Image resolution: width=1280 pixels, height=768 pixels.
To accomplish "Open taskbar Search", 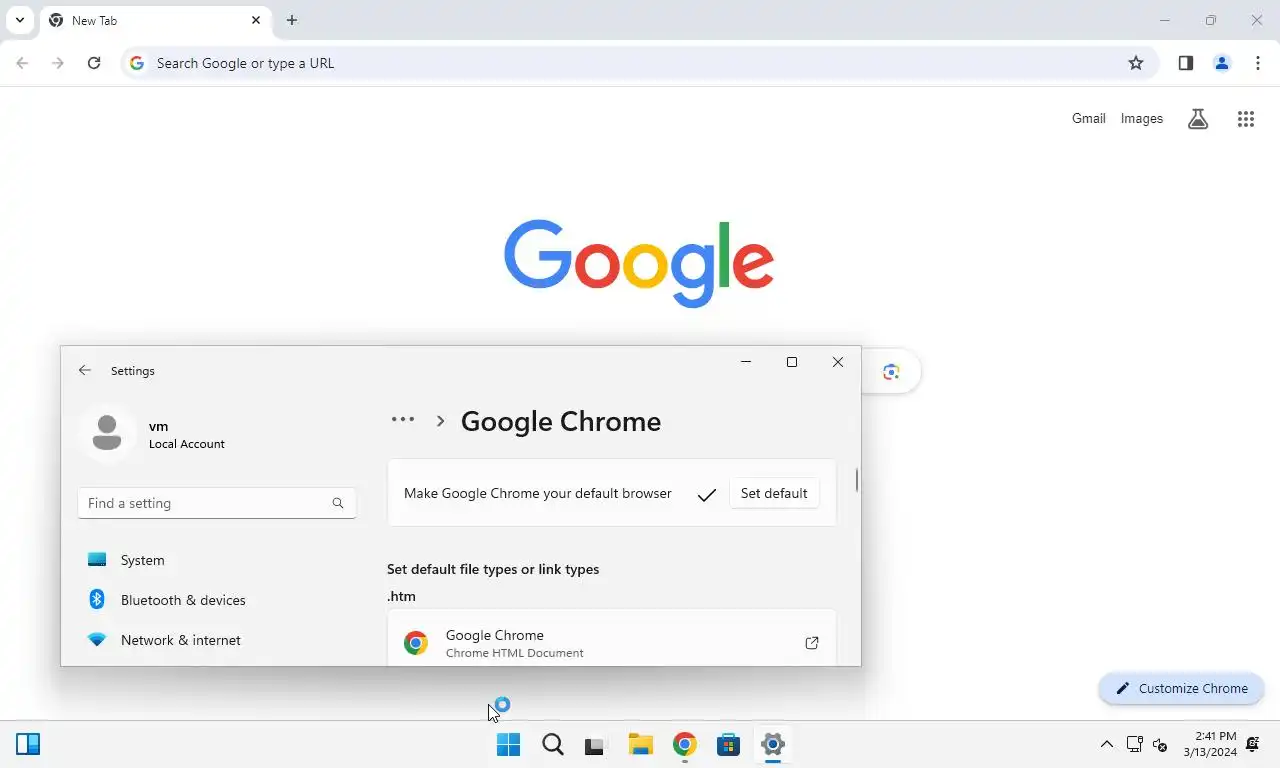I will click(x=553, y=744).
